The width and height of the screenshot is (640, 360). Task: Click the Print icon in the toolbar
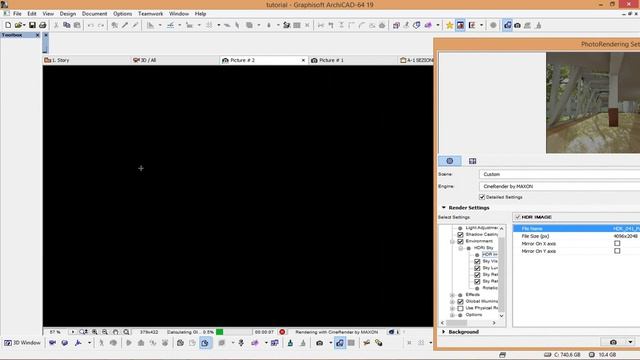pyautogui.click(x=42, y=25)
